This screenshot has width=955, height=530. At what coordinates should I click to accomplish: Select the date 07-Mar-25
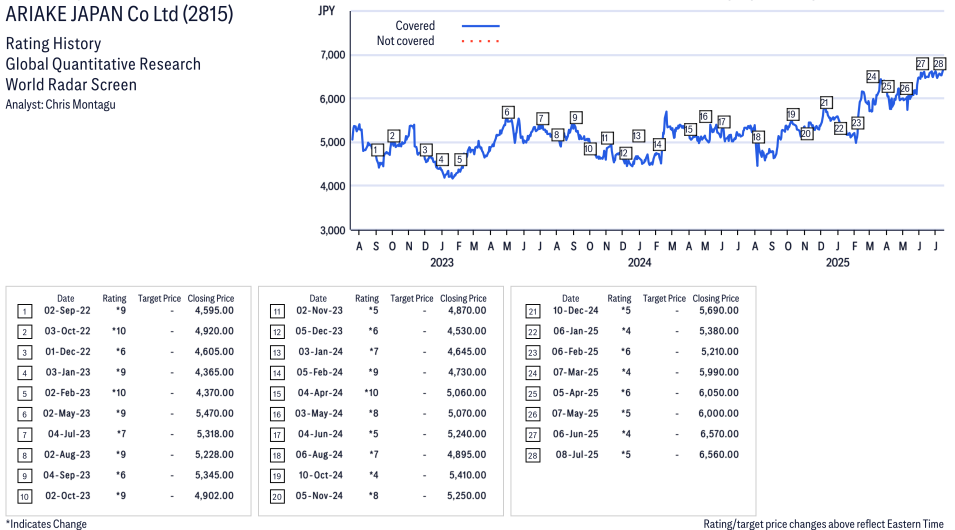click(x=576, y=372)
